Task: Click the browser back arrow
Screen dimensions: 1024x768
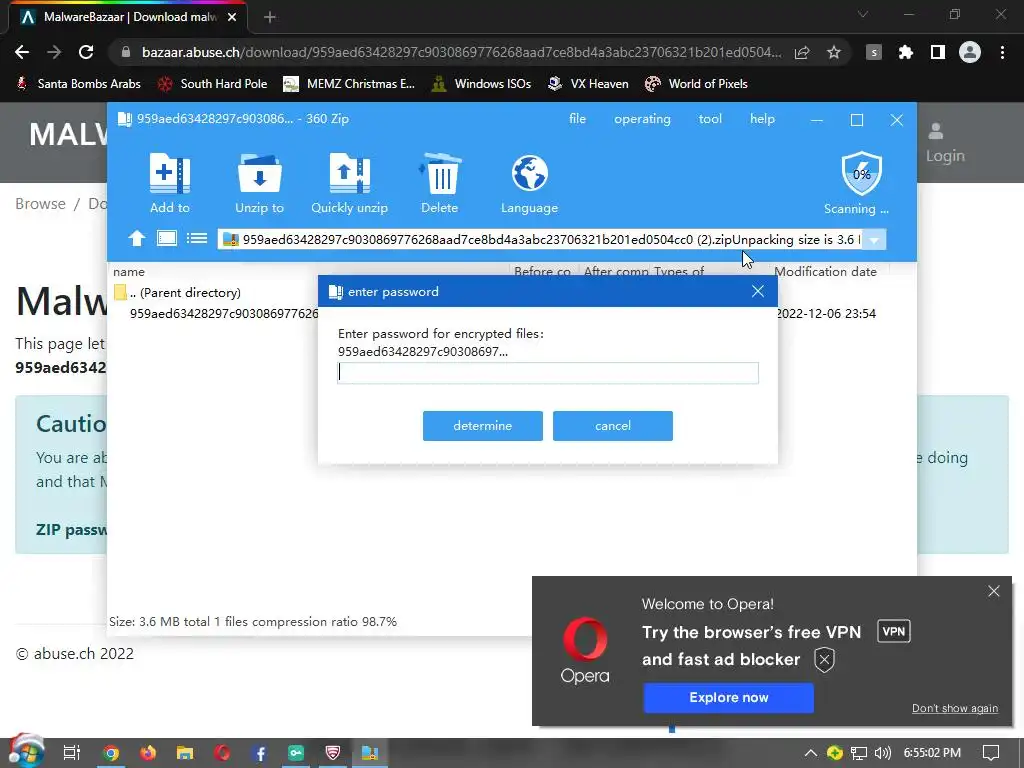Action: pos(22,52)
